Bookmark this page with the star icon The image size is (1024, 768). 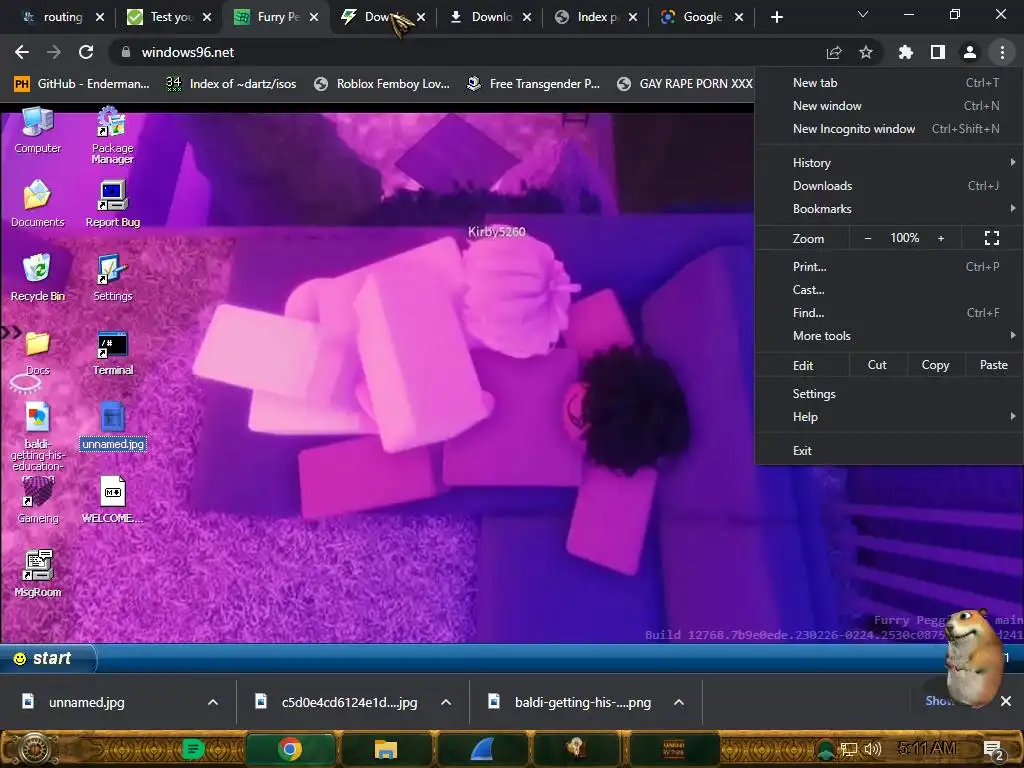pos(866,52)
